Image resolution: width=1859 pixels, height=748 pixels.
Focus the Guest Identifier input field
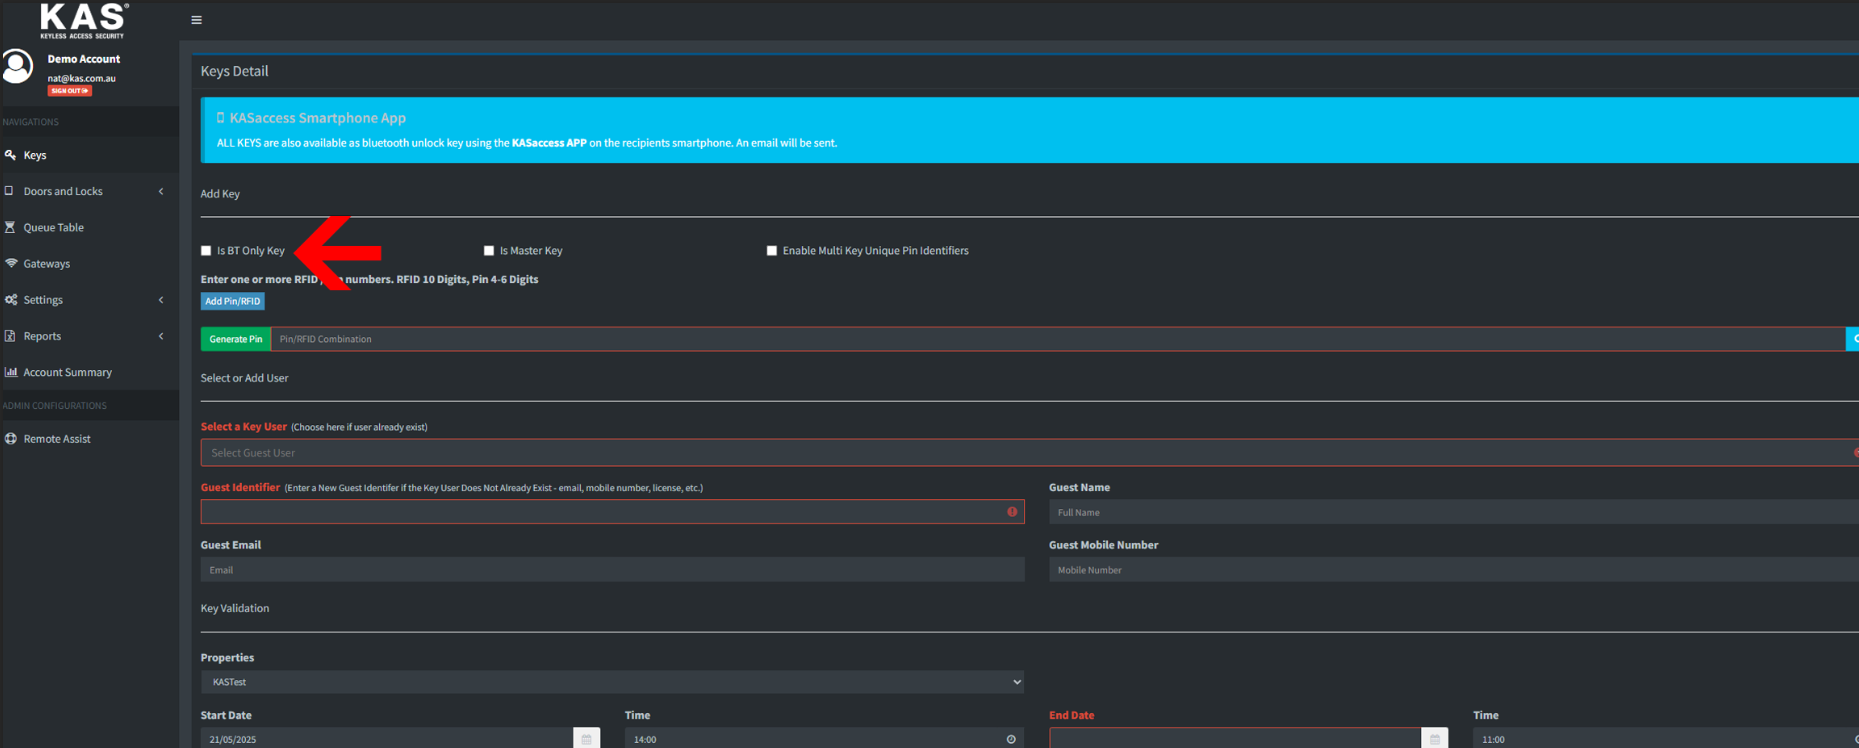(x=612, y=512)
